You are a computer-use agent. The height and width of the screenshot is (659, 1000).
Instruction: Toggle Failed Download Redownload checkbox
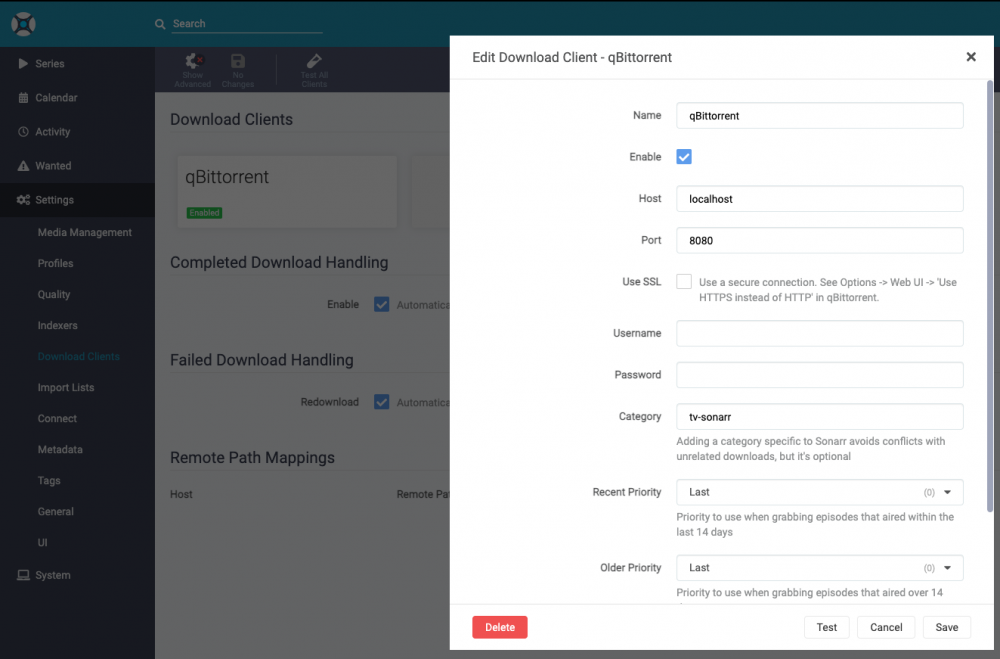(x=381, y=402)
